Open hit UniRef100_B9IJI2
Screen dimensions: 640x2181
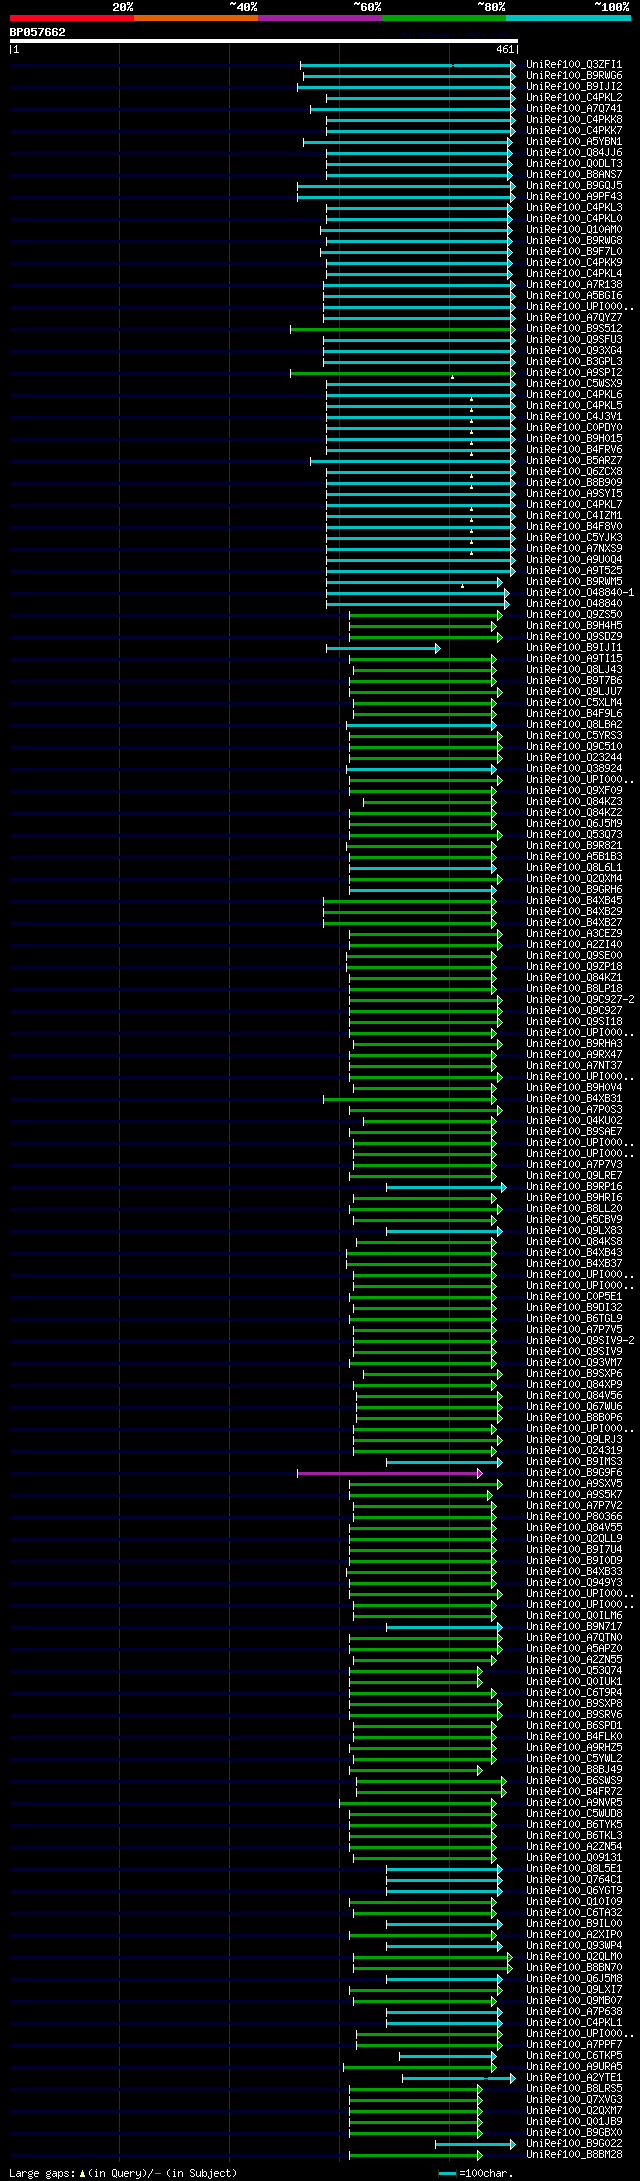[574, 87]
